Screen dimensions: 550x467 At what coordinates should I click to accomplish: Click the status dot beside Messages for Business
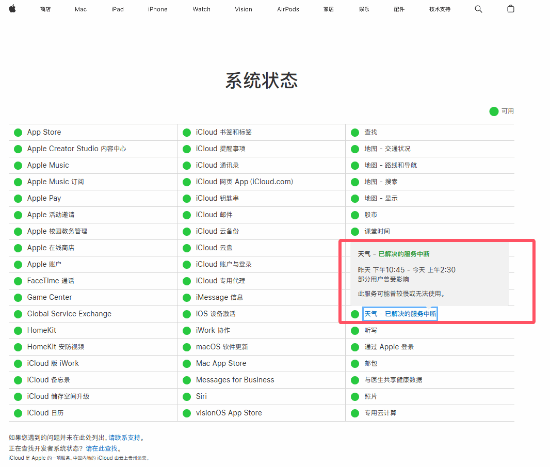[187, 380]
